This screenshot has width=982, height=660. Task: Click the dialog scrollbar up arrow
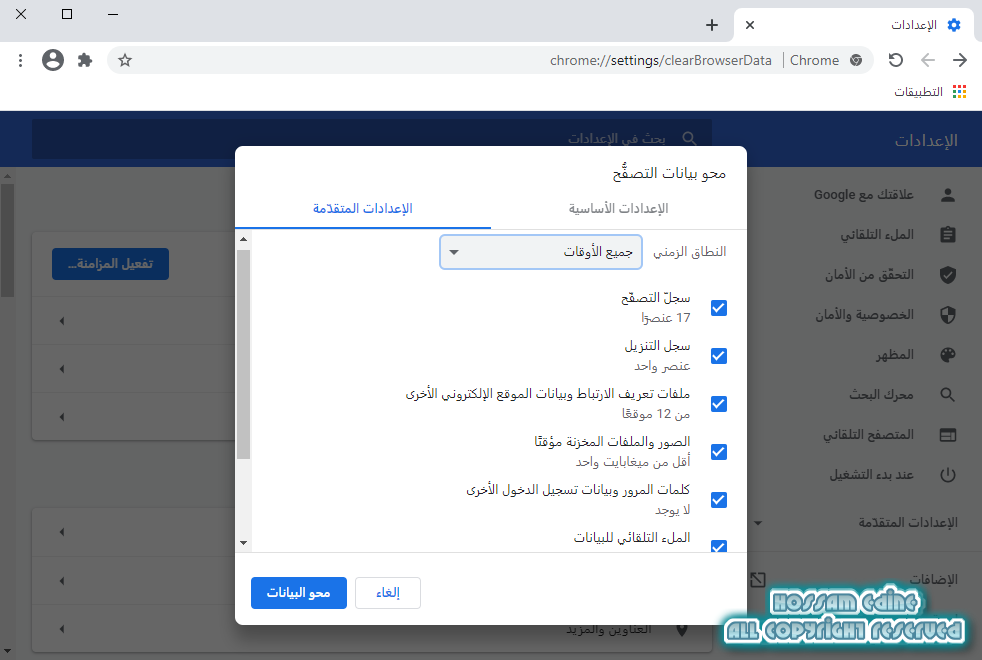(244, 239)
